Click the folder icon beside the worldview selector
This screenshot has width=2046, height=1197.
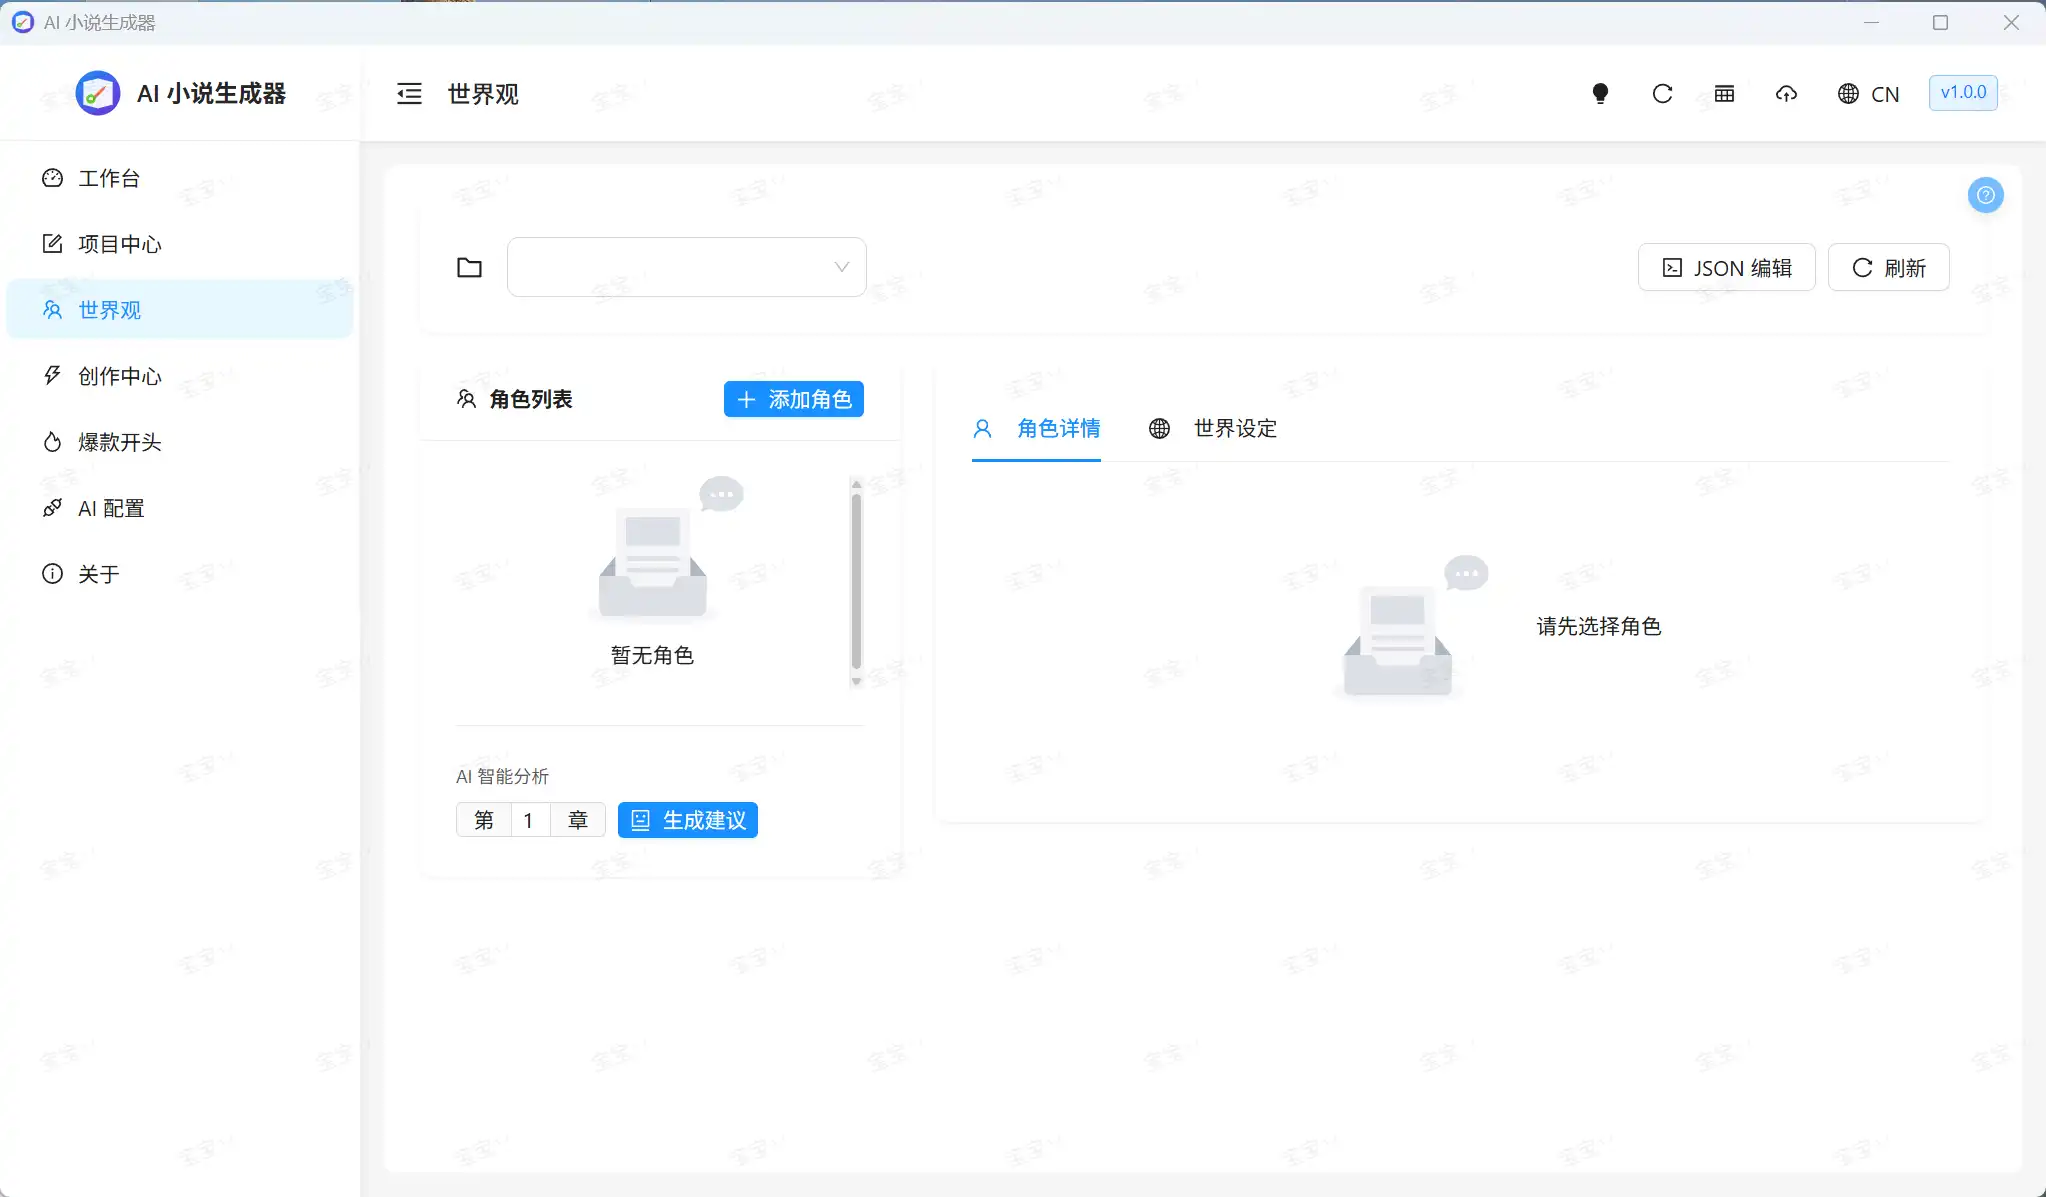[468, 267]
